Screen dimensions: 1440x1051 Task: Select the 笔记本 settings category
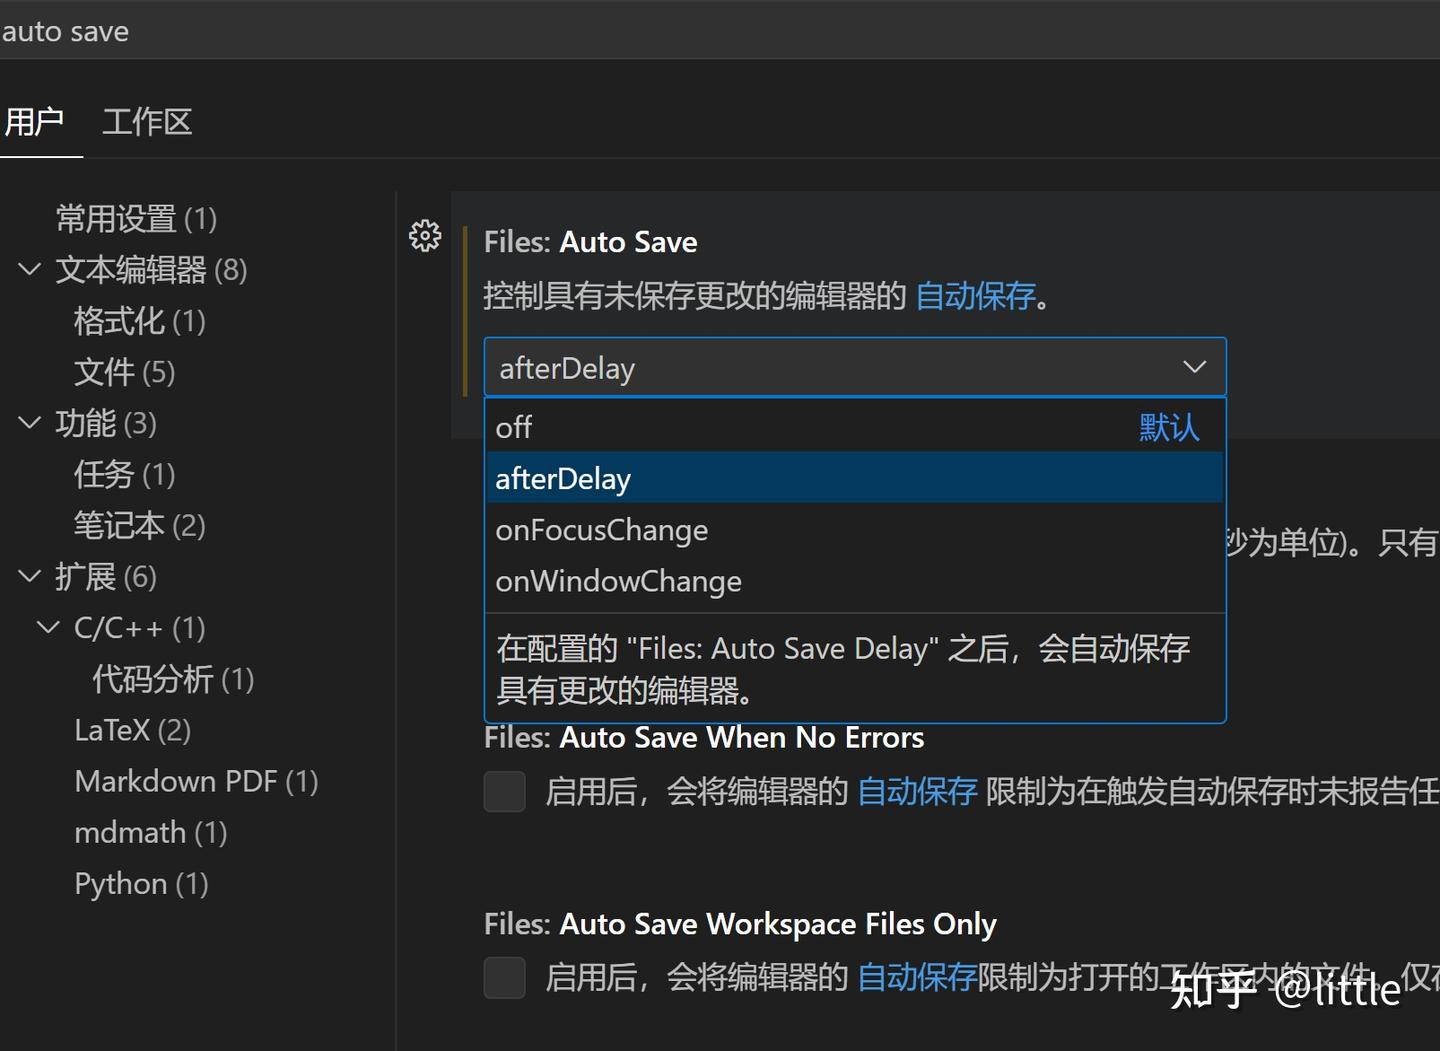(119, 525)
